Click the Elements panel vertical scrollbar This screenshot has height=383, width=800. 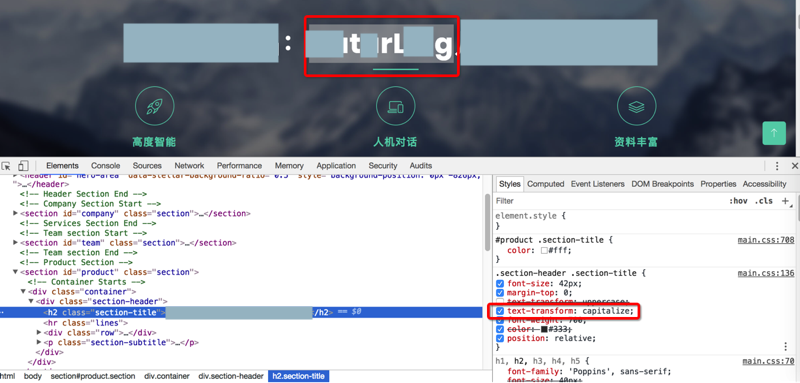(x=487, y=223)
